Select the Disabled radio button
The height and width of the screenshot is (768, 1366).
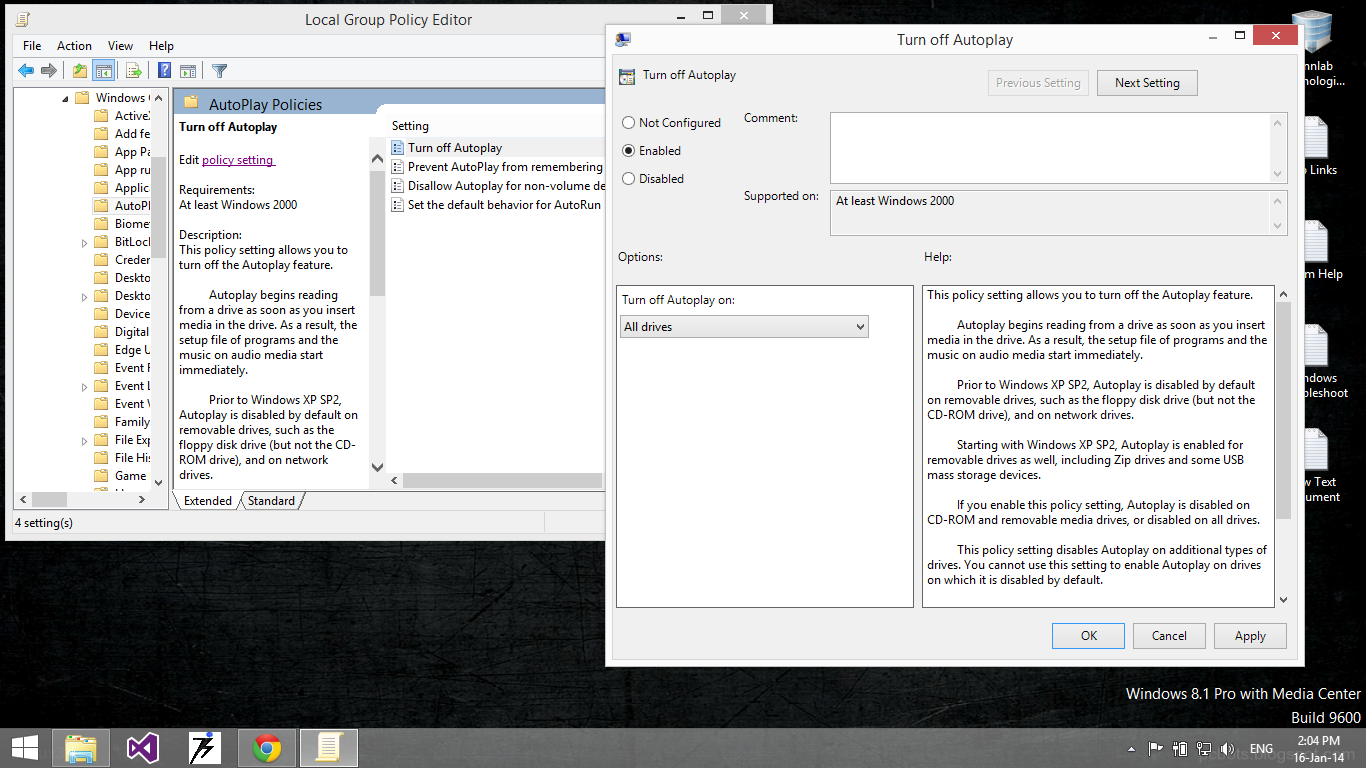(x=628, y=179)
